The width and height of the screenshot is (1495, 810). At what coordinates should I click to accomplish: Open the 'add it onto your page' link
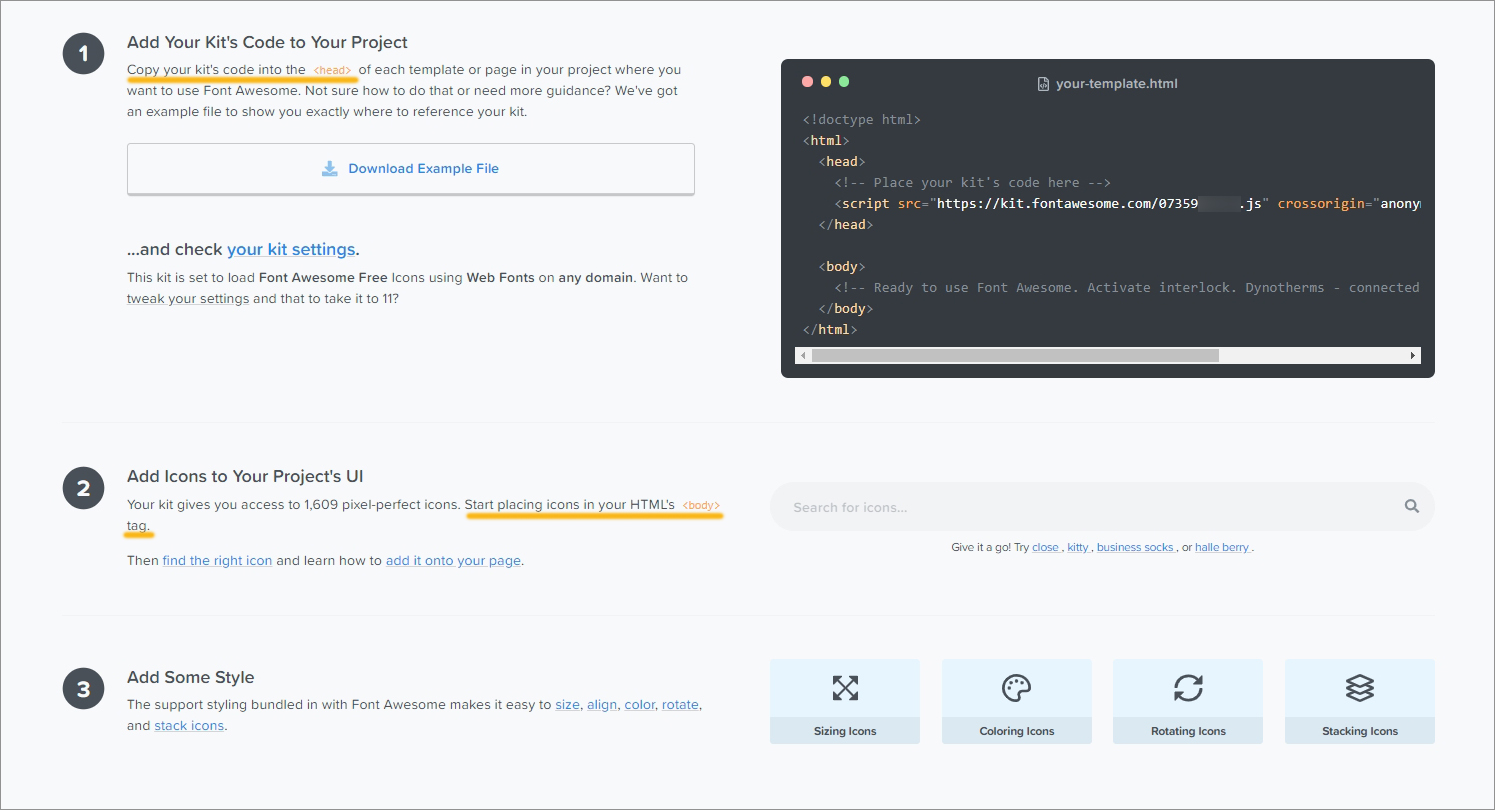pyautogui.click(x=453, y=561)
